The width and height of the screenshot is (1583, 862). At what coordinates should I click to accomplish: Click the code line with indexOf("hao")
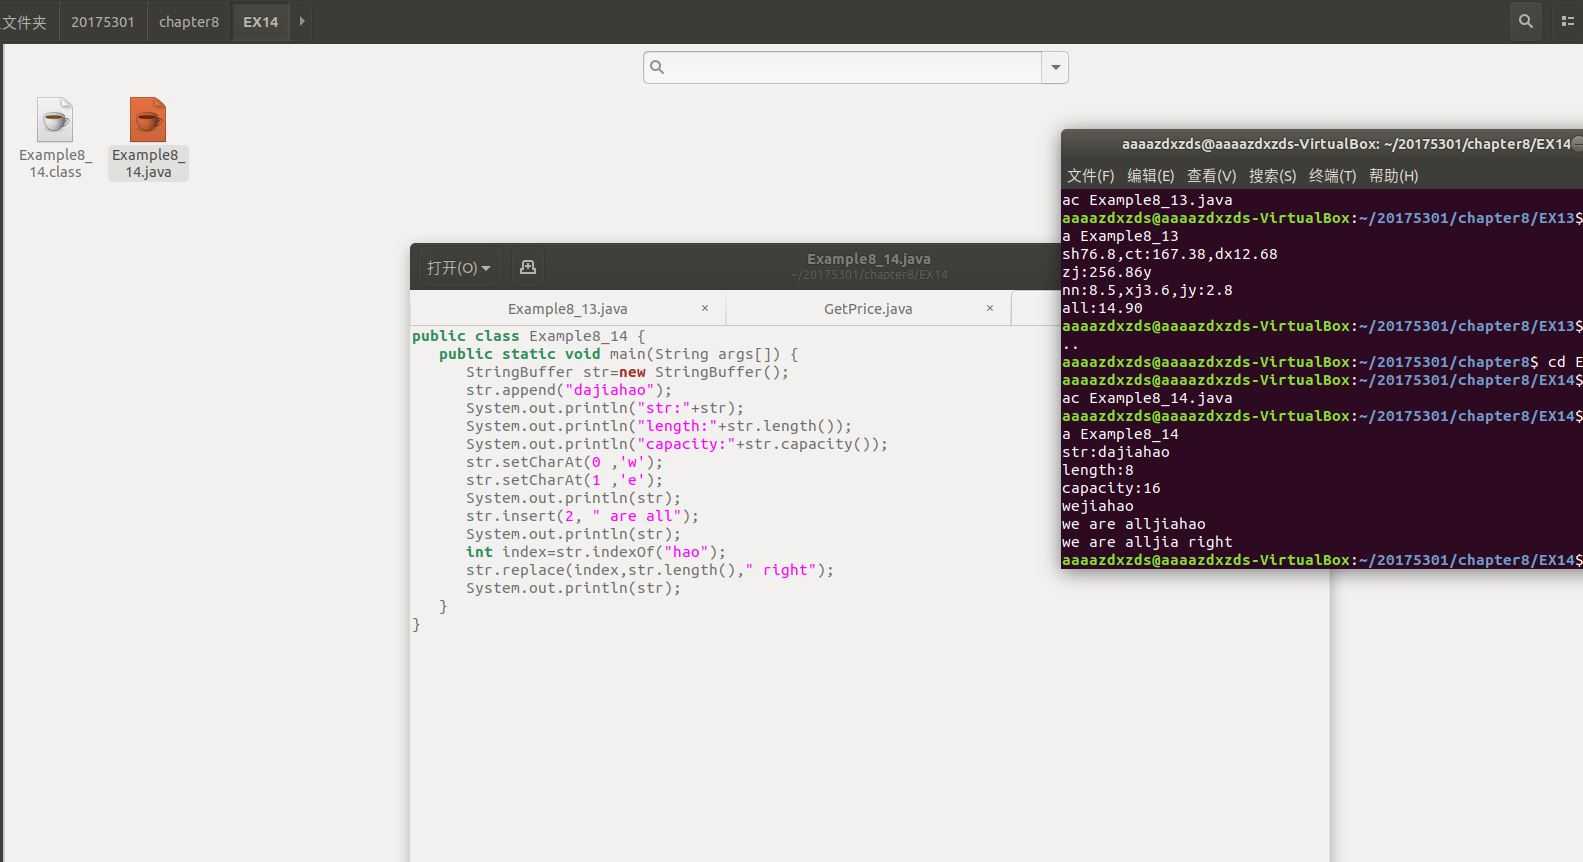click(596, 552)
